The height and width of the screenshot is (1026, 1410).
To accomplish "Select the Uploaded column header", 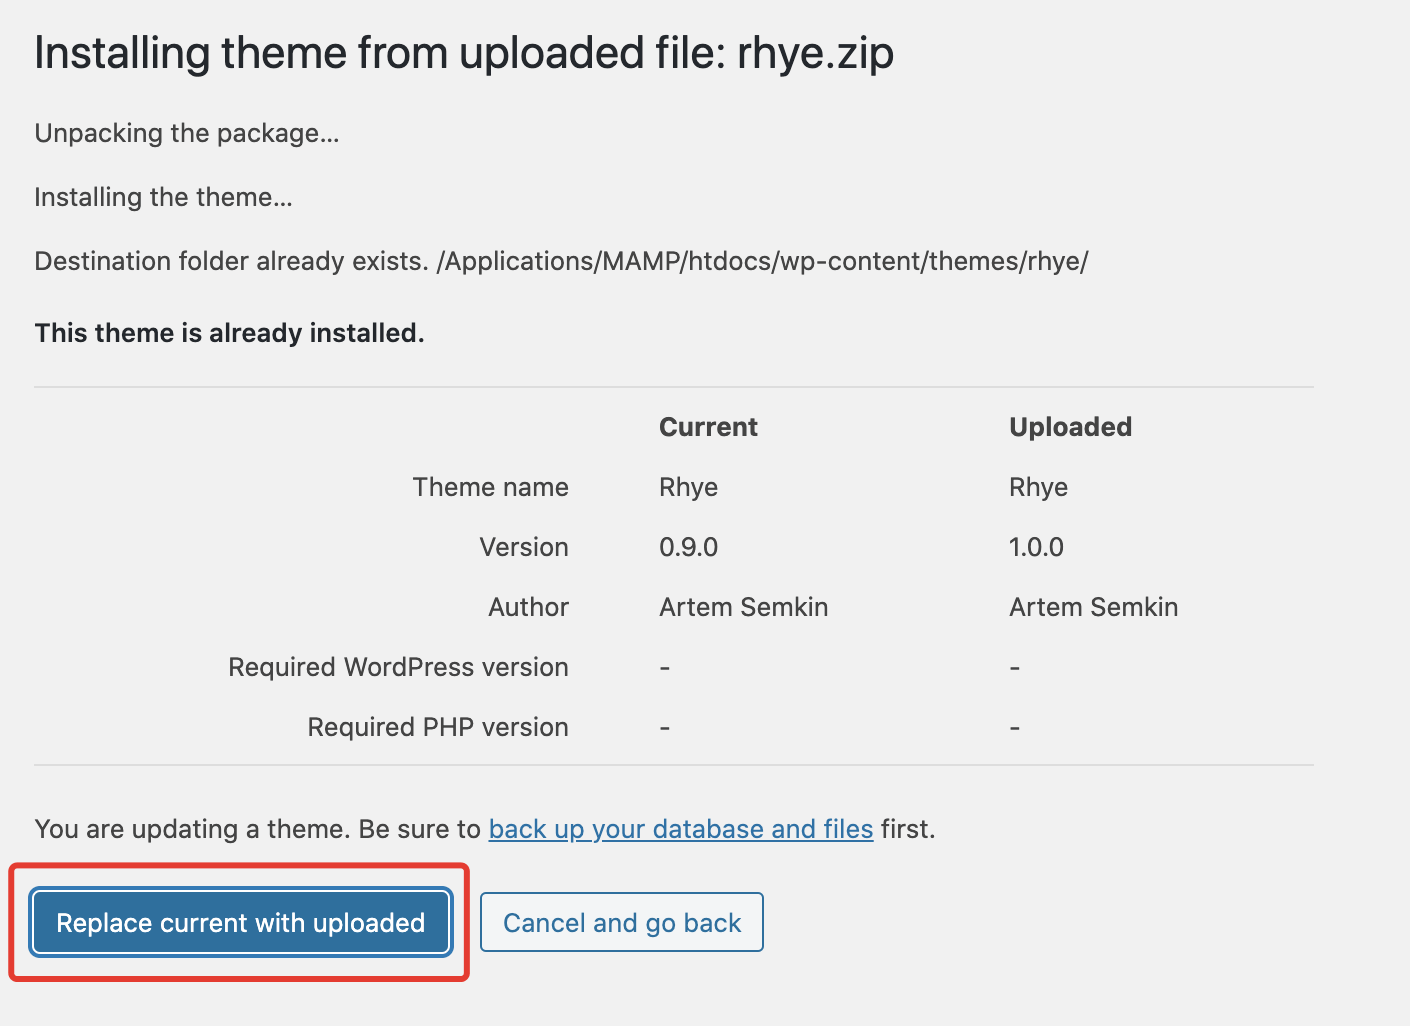I will [x=1070, y=427].
